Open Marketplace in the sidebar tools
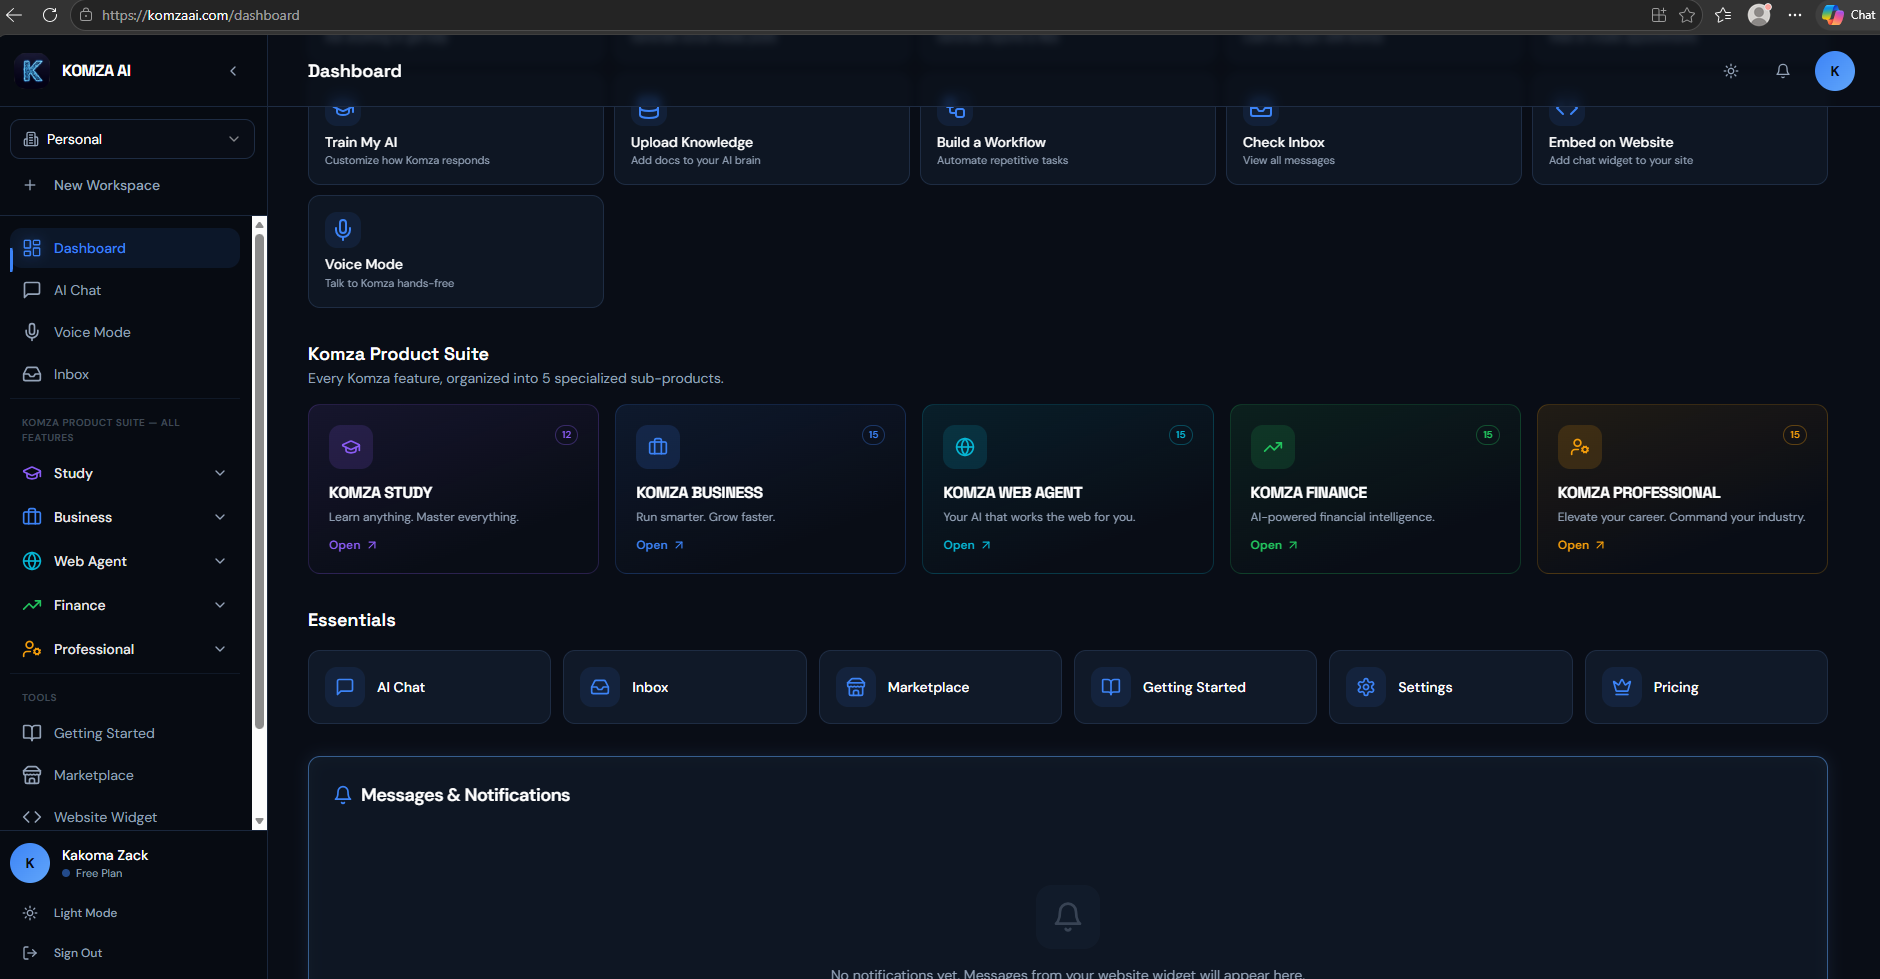The height and width of the screenshot is (979, 1880). (x=125, y=775)
